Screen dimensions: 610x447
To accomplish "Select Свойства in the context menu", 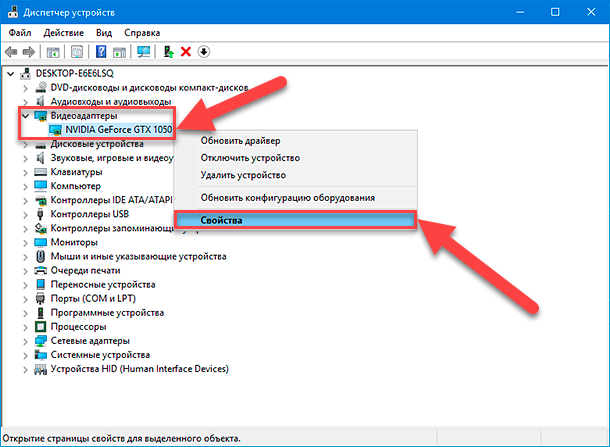I will (x=296, y=220).
